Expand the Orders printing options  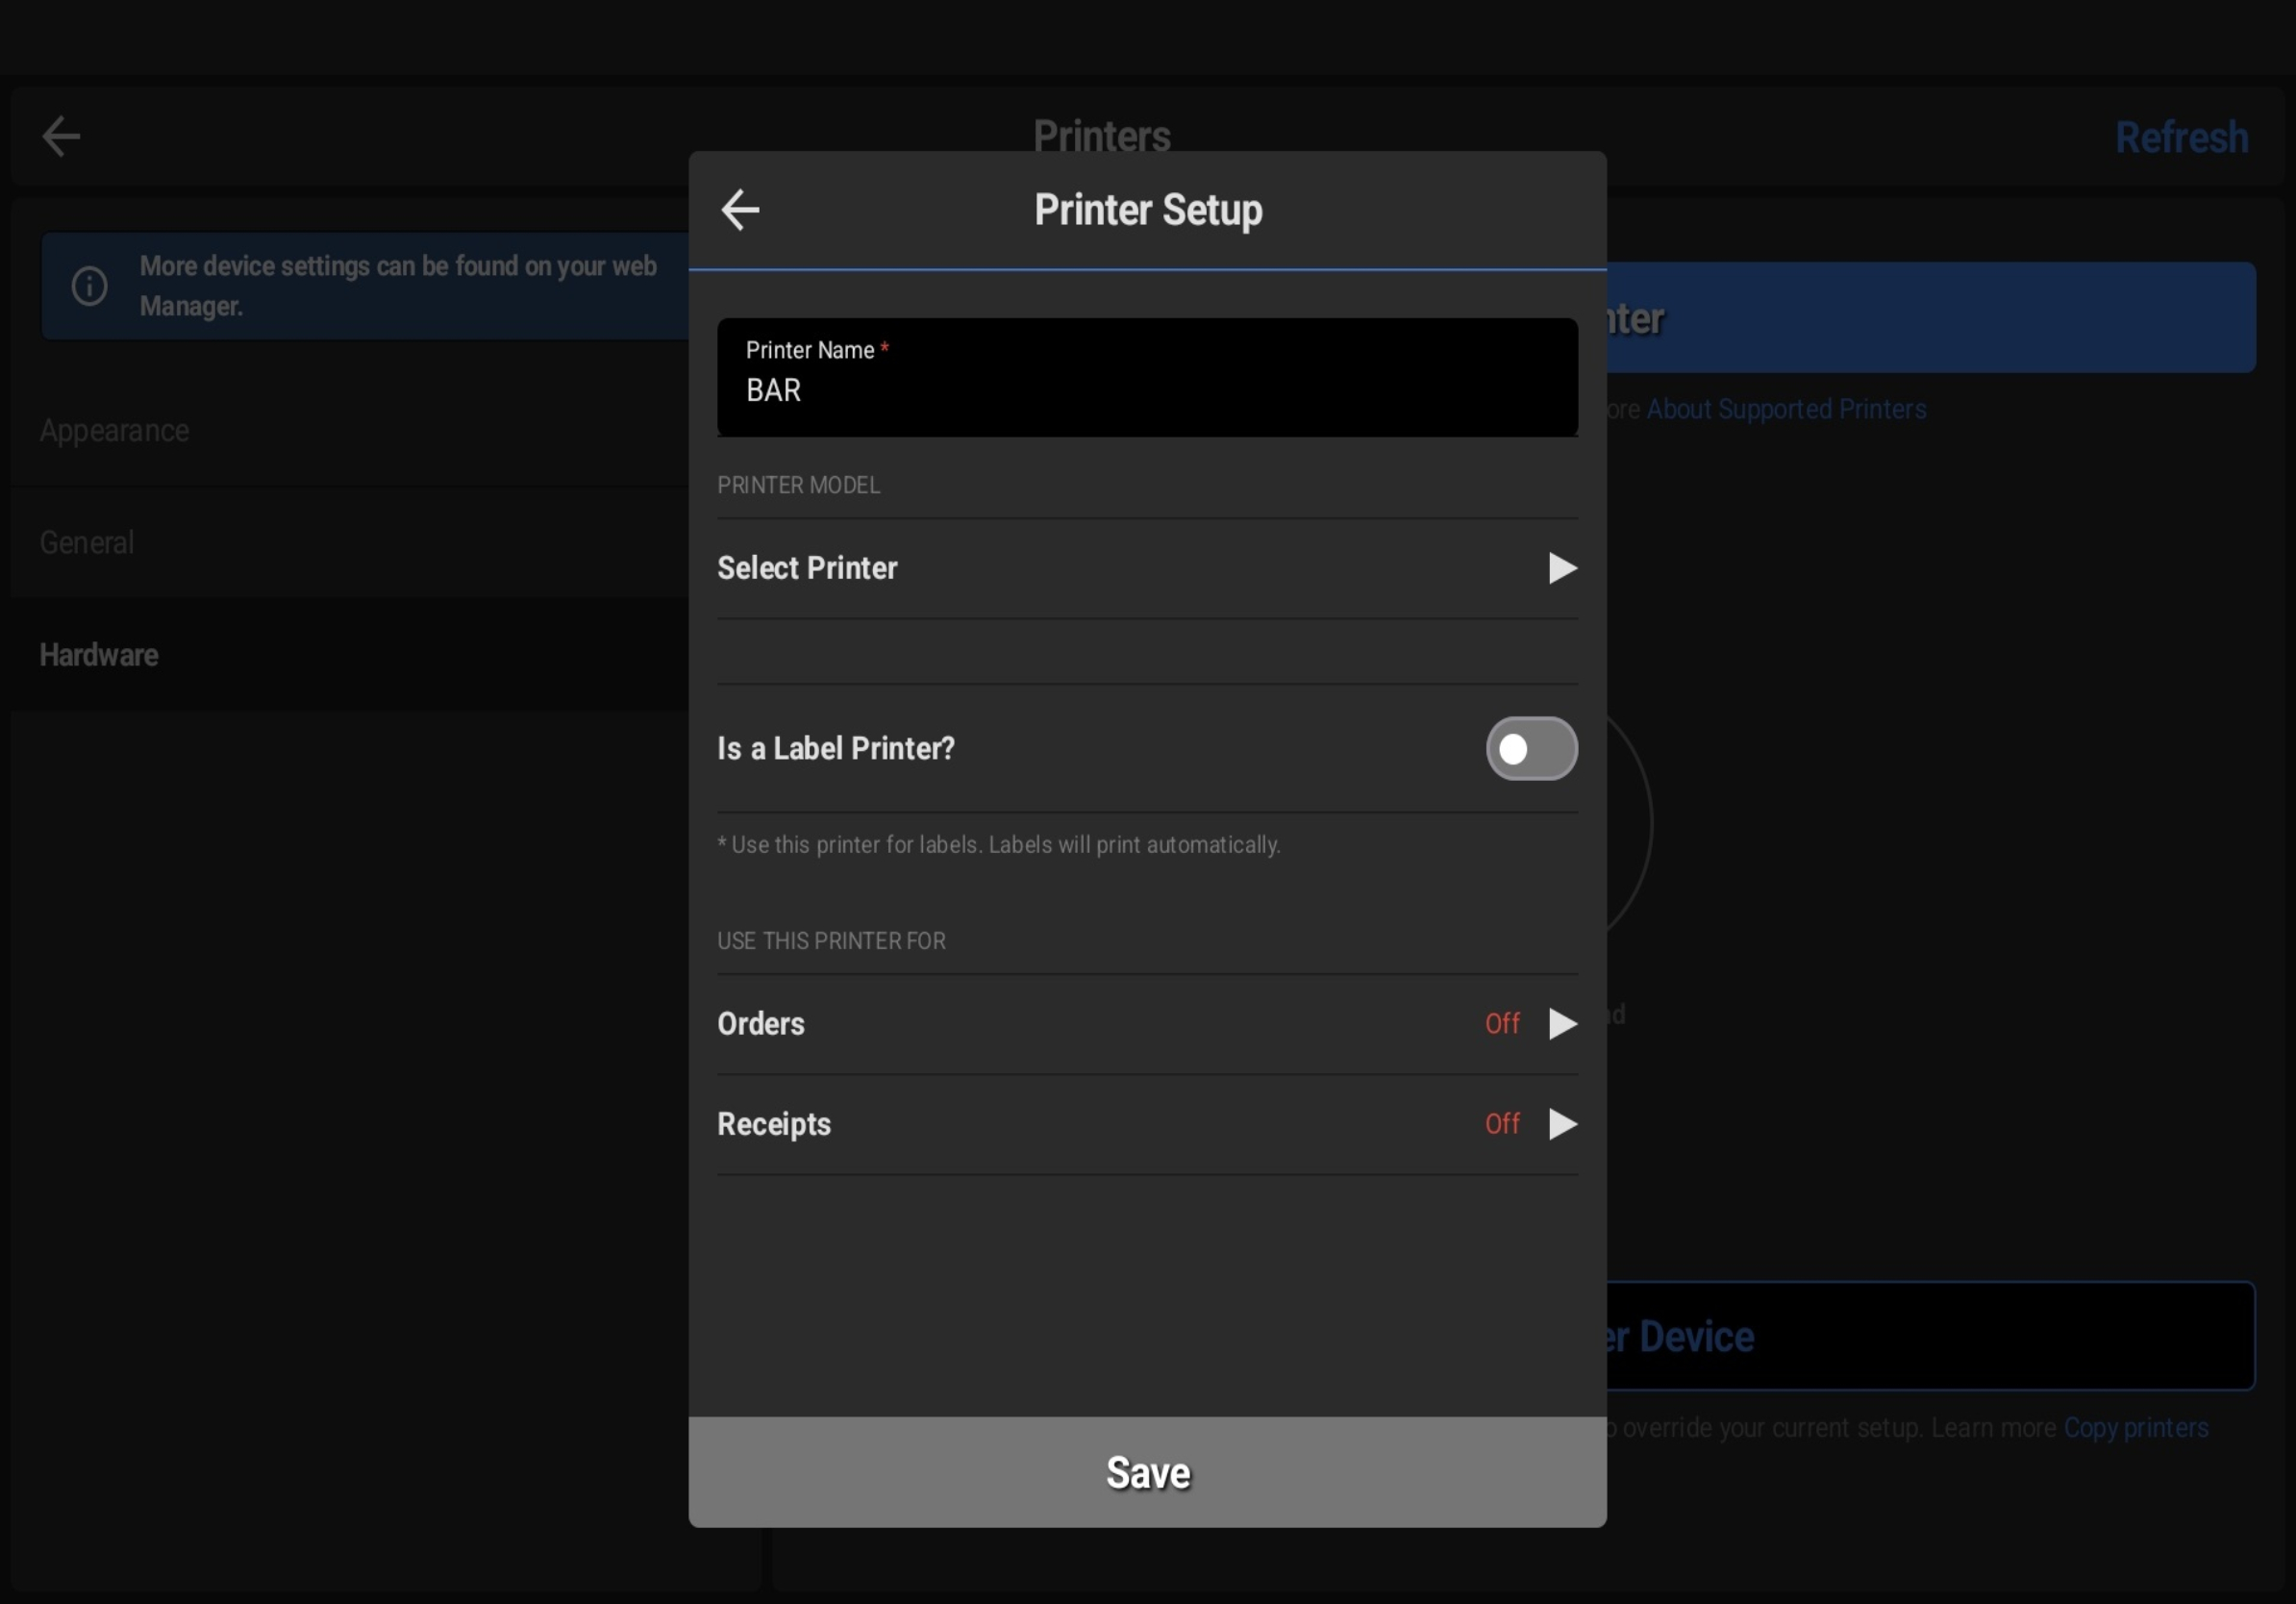(761, 1024)
